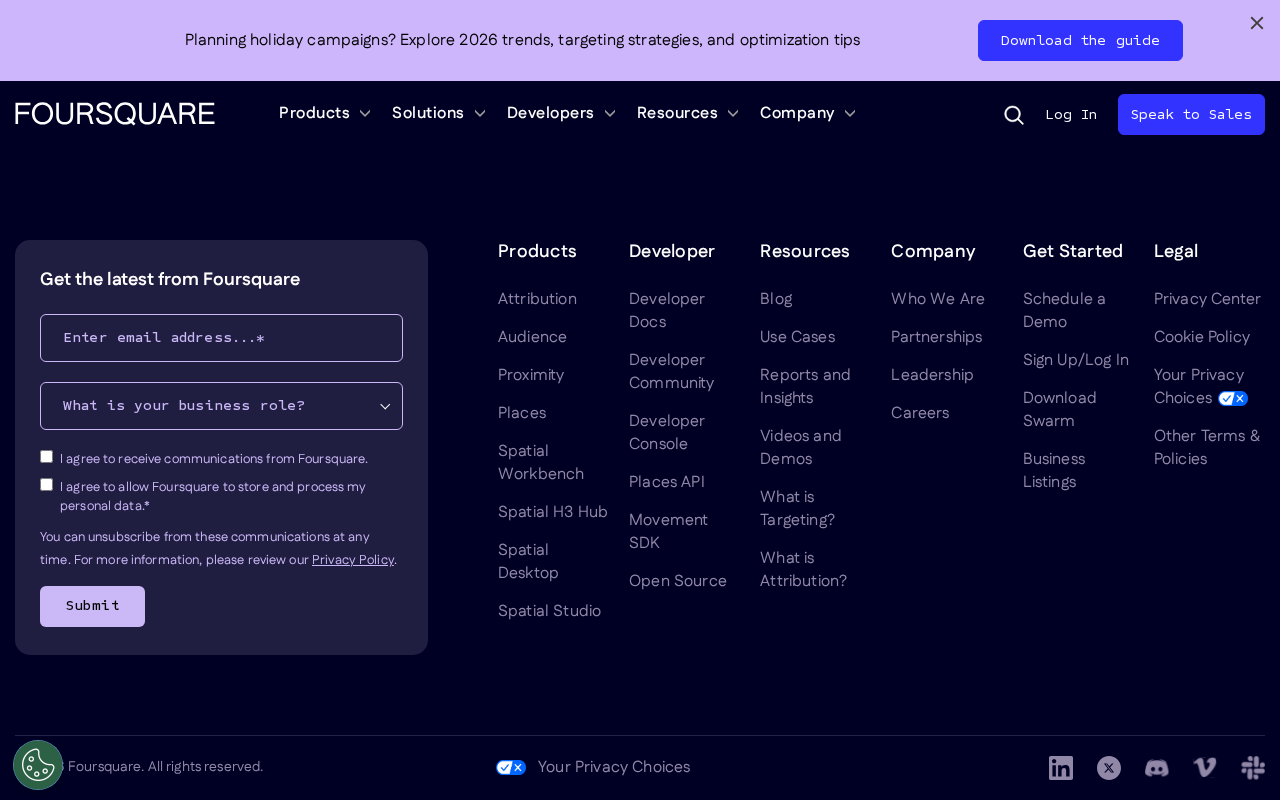Visit Foursquare LinkedIn page icon
This screenshot has width=1280, height=800.
1061,768
